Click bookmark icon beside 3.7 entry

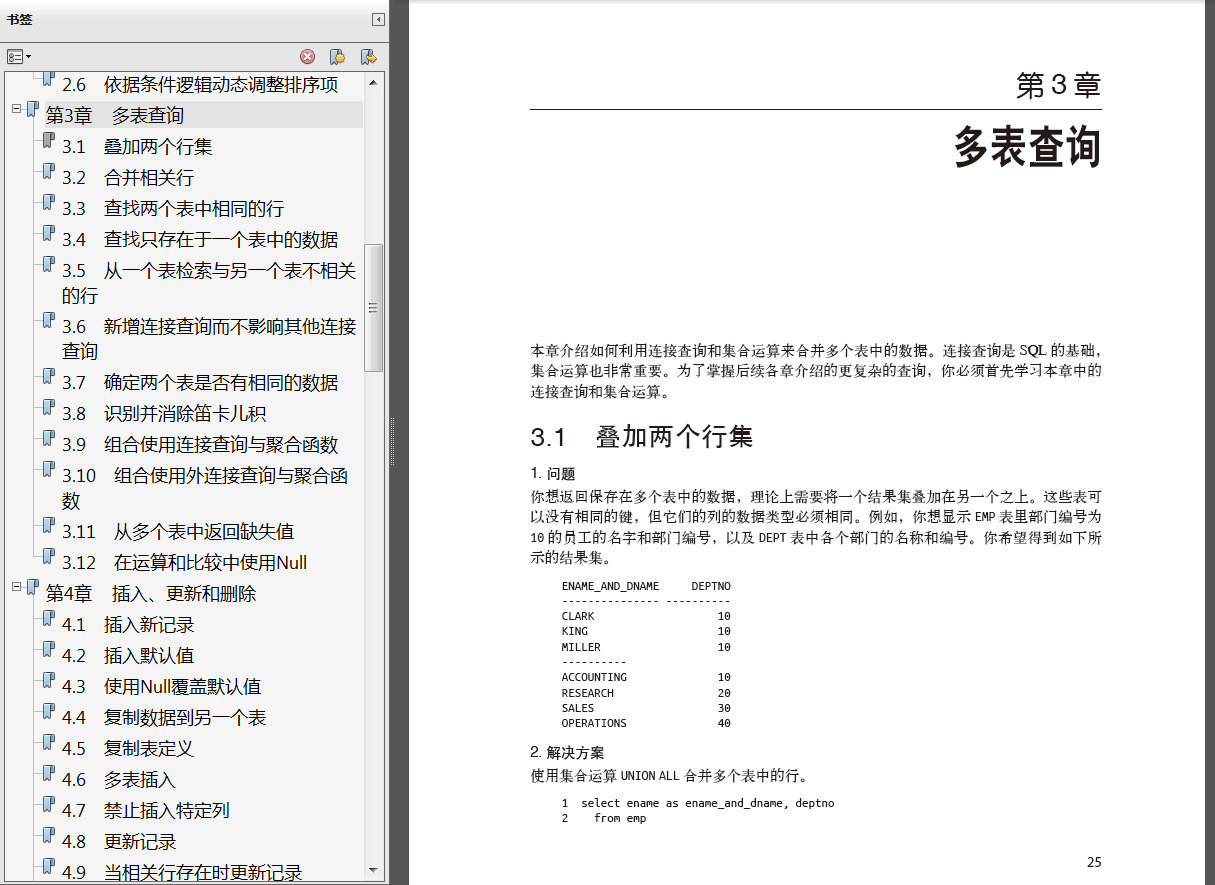coord(48,377)
